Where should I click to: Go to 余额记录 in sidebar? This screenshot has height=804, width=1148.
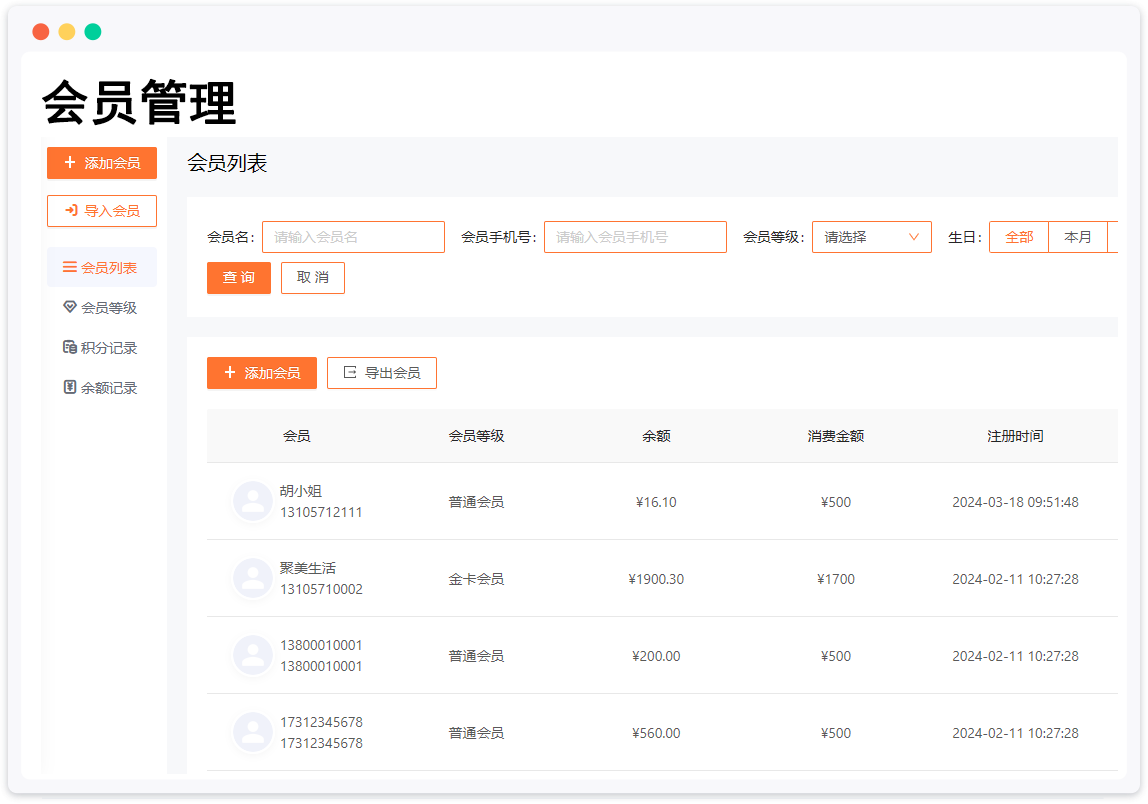[x=108, y=388]
